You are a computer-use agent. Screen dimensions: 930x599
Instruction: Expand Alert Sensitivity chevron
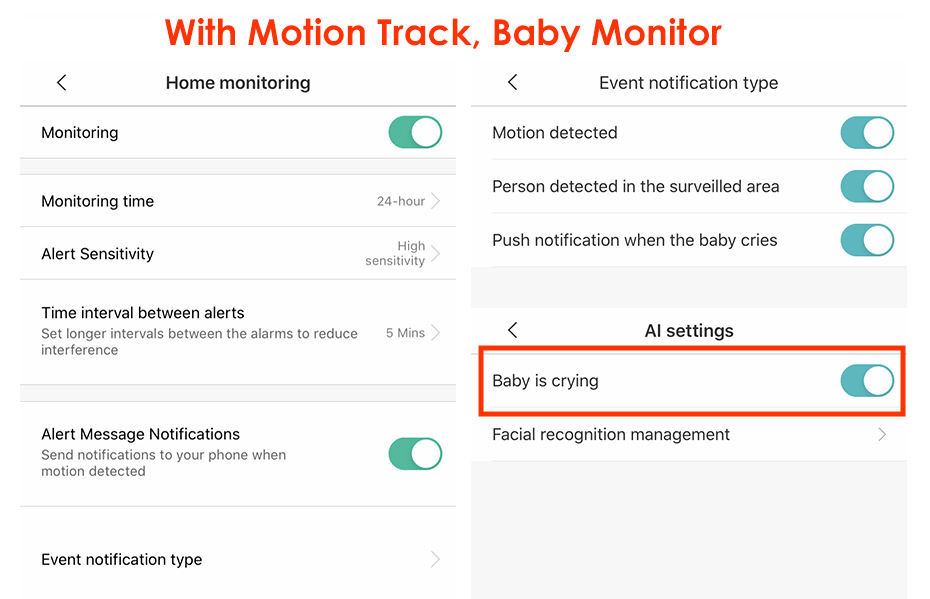tap(436, 254)
